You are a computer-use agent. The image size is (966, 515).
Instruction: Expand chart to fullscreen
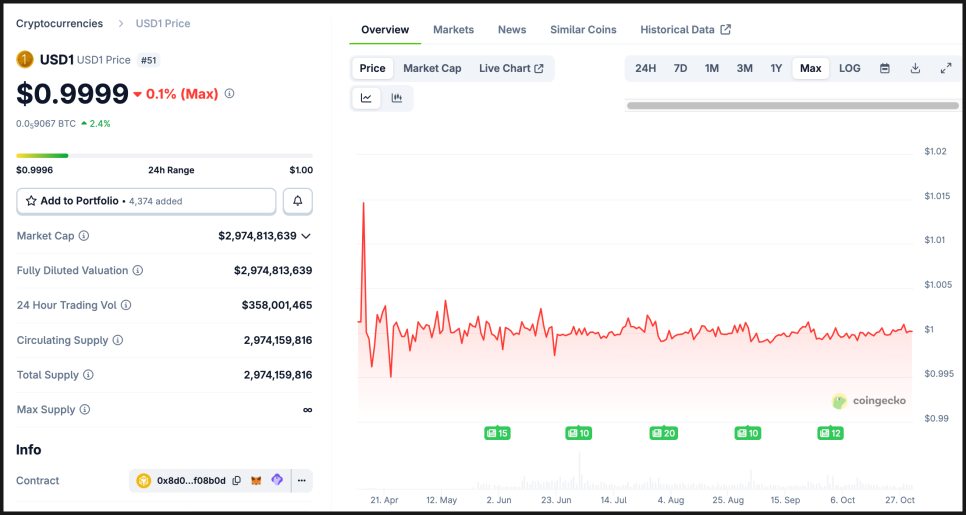pyautogui.click(x=945, y=68)
